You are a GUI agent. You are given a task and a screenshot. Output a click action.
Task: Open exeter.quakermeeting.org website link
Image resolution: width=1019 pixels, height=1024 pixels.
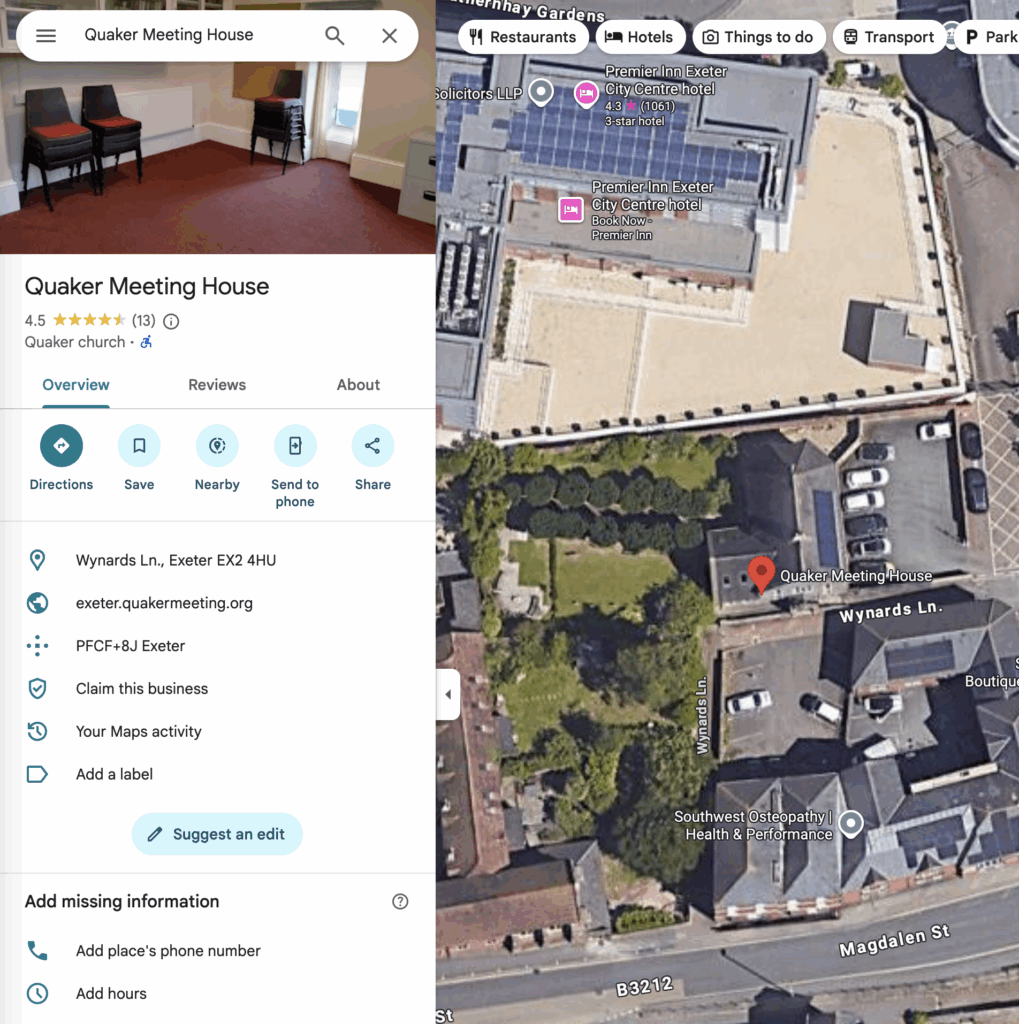(163, 603)
